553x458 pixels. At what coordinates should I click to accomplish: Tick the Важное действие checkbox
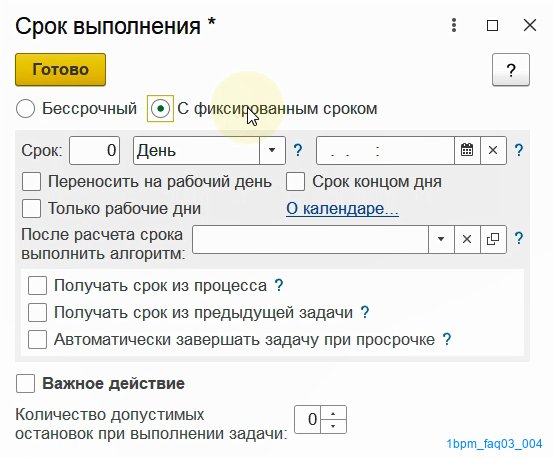coord(25,383)
